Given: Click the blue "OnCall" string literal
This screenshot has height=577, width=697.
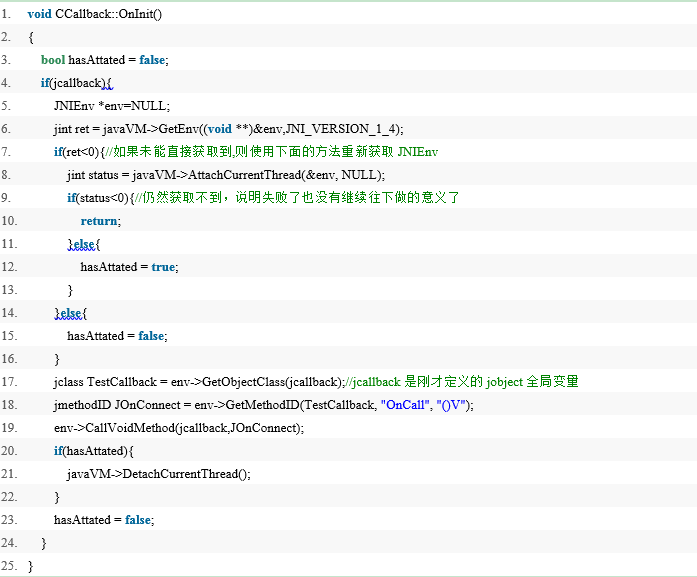Looking at the screenshot, I should point(405,405).
